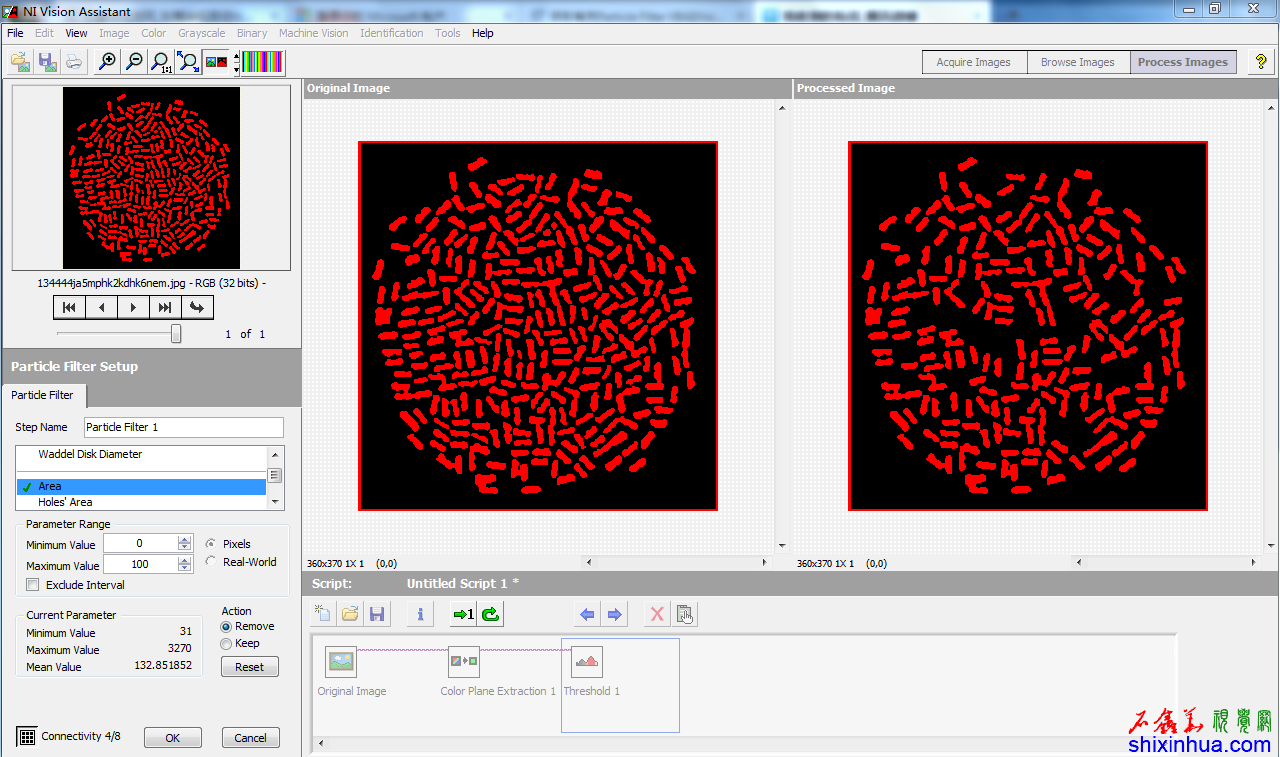The height and width of the screenshot is (757, 1280).
Task: Click the Process Images button
Action: [1183, 62]
